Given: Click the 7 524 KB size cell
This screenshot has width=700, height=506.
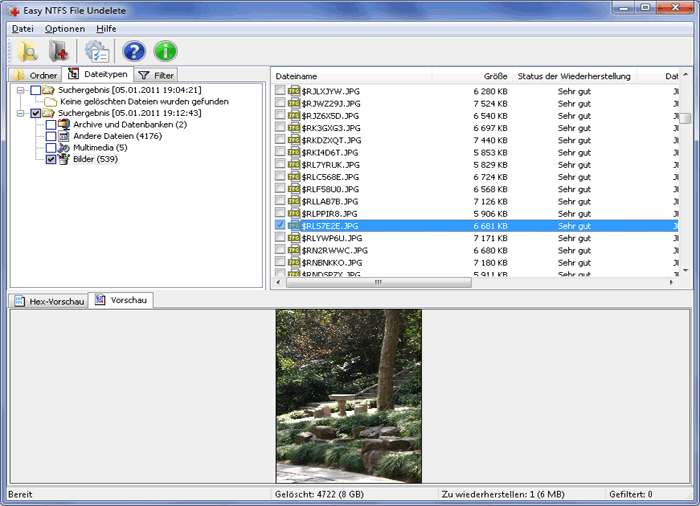Looking at the screenshot, I should [490, 104].
